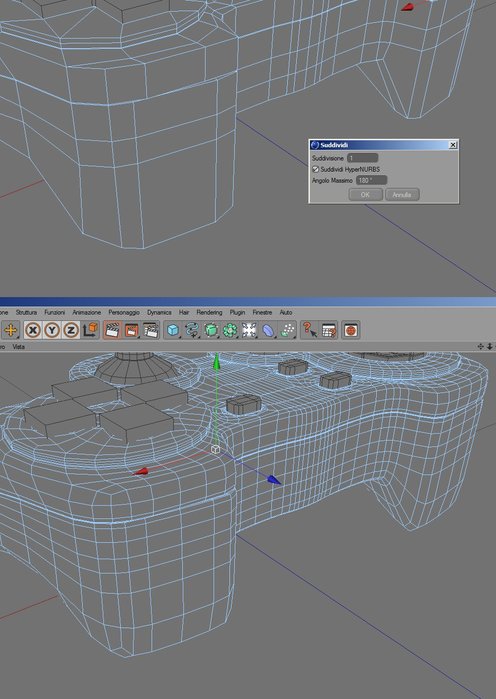Open the Struttura menu
Image resolution: width=496 pixels, height=699 pixels.
pyautogui.click(x=26, y=312)
